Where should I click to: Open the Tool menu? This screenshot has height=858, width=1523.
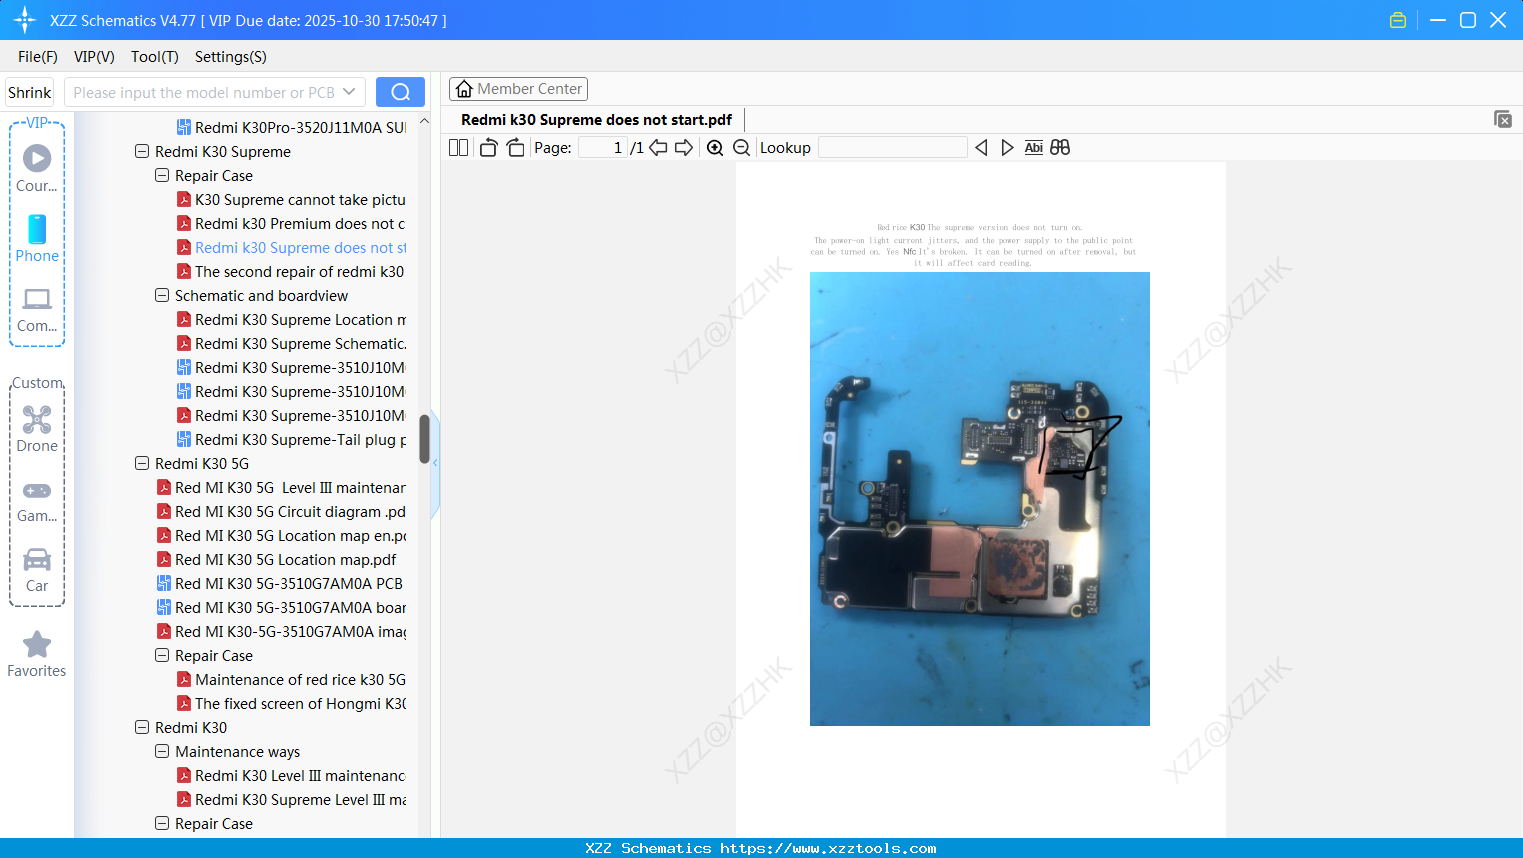(x=154, y=57)
